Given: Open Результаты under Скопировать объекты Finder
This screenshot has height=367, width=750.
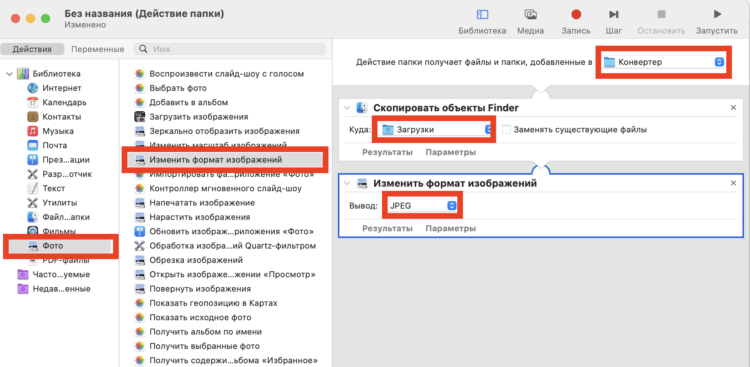Looking at the screenshot, I should point(387,153).
